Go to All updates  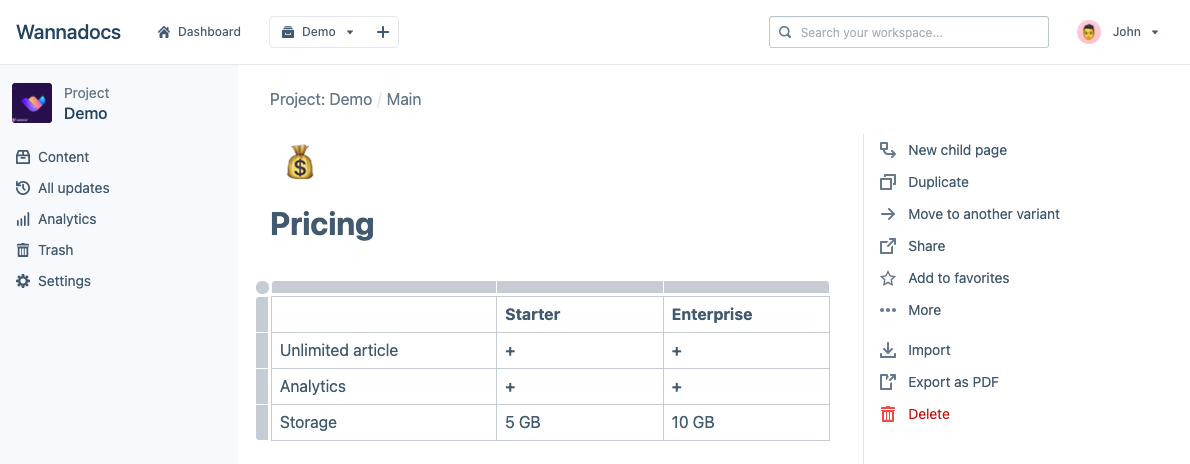(73, 188)
